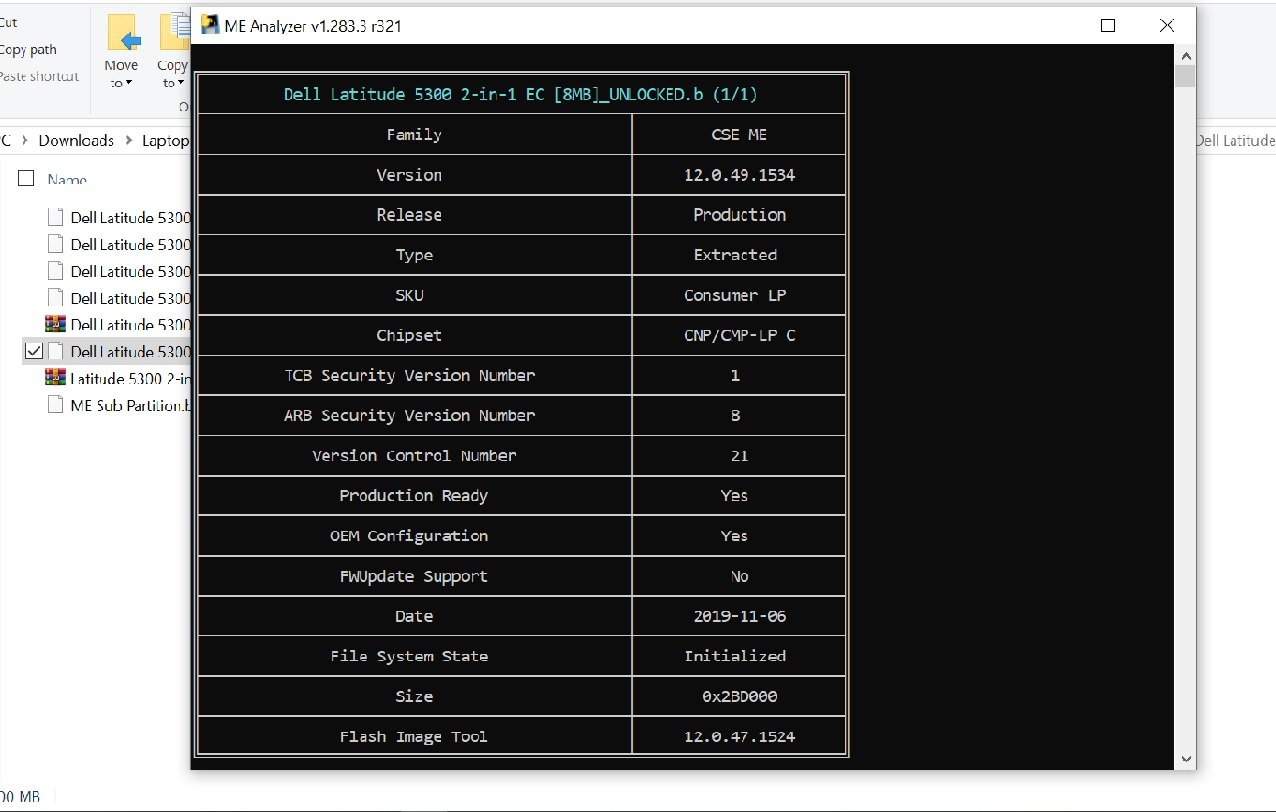Click the '0x2BD000' size value
This screenshot has width=1276, height=812.
click(x=739, y=696)
